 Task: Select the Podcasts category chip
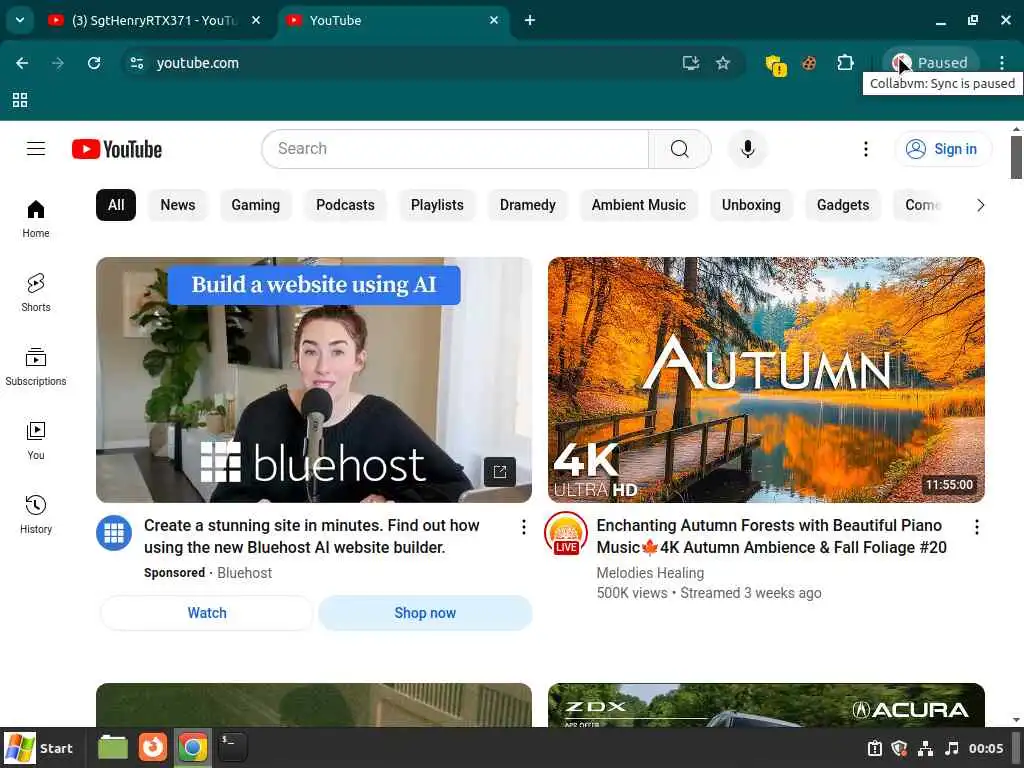click(x=345, y=205)
